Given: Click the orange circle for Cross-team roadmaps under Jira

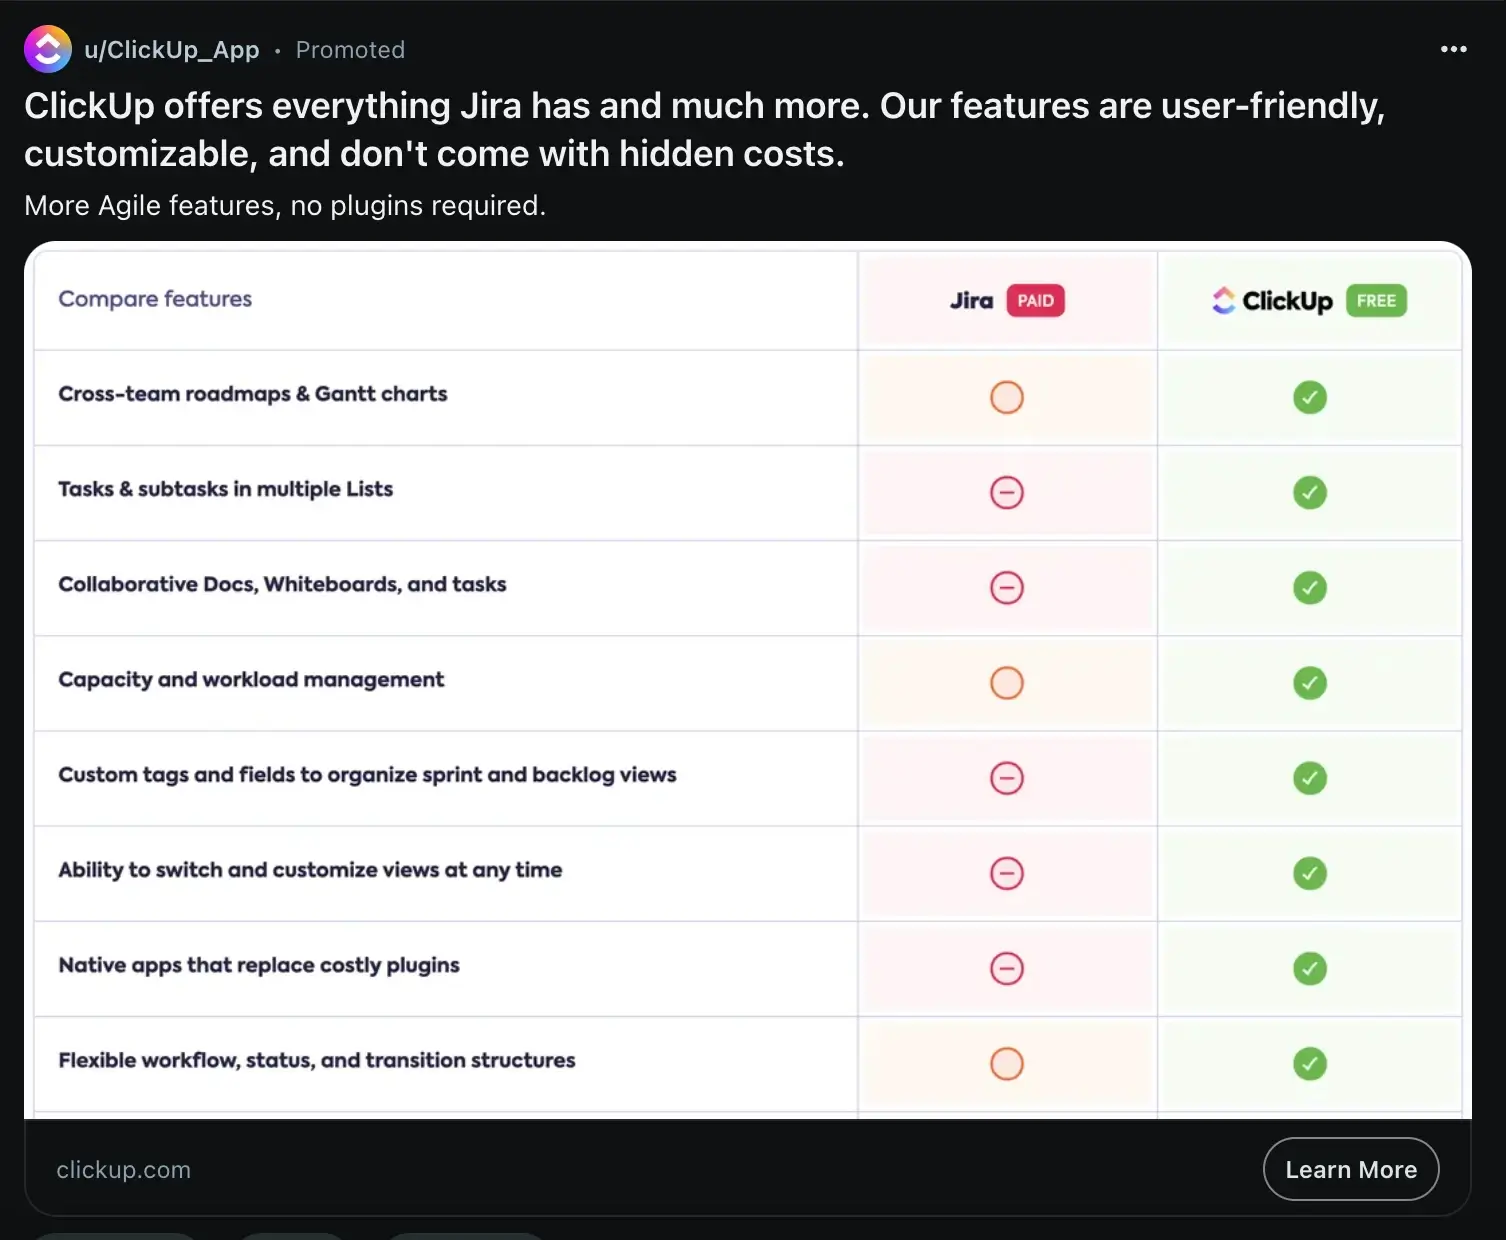Looking at the screenshot, I should point(1007,397).
